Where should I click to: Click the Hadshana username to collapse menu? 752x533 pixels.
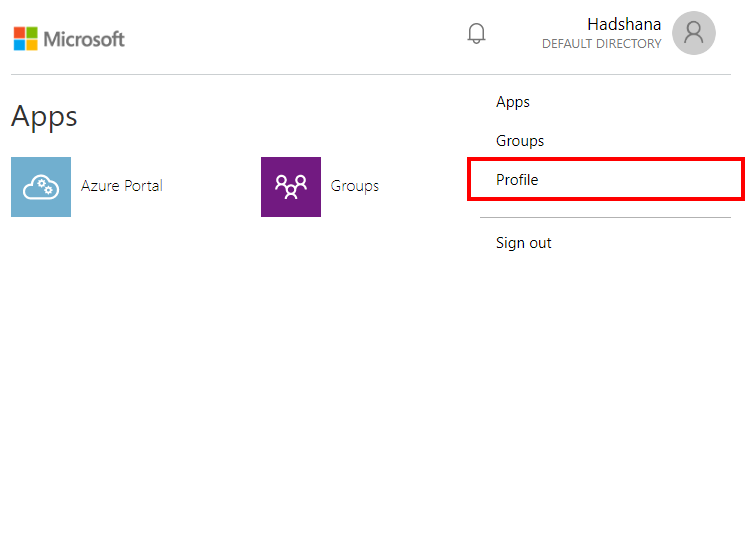[624, 24]
